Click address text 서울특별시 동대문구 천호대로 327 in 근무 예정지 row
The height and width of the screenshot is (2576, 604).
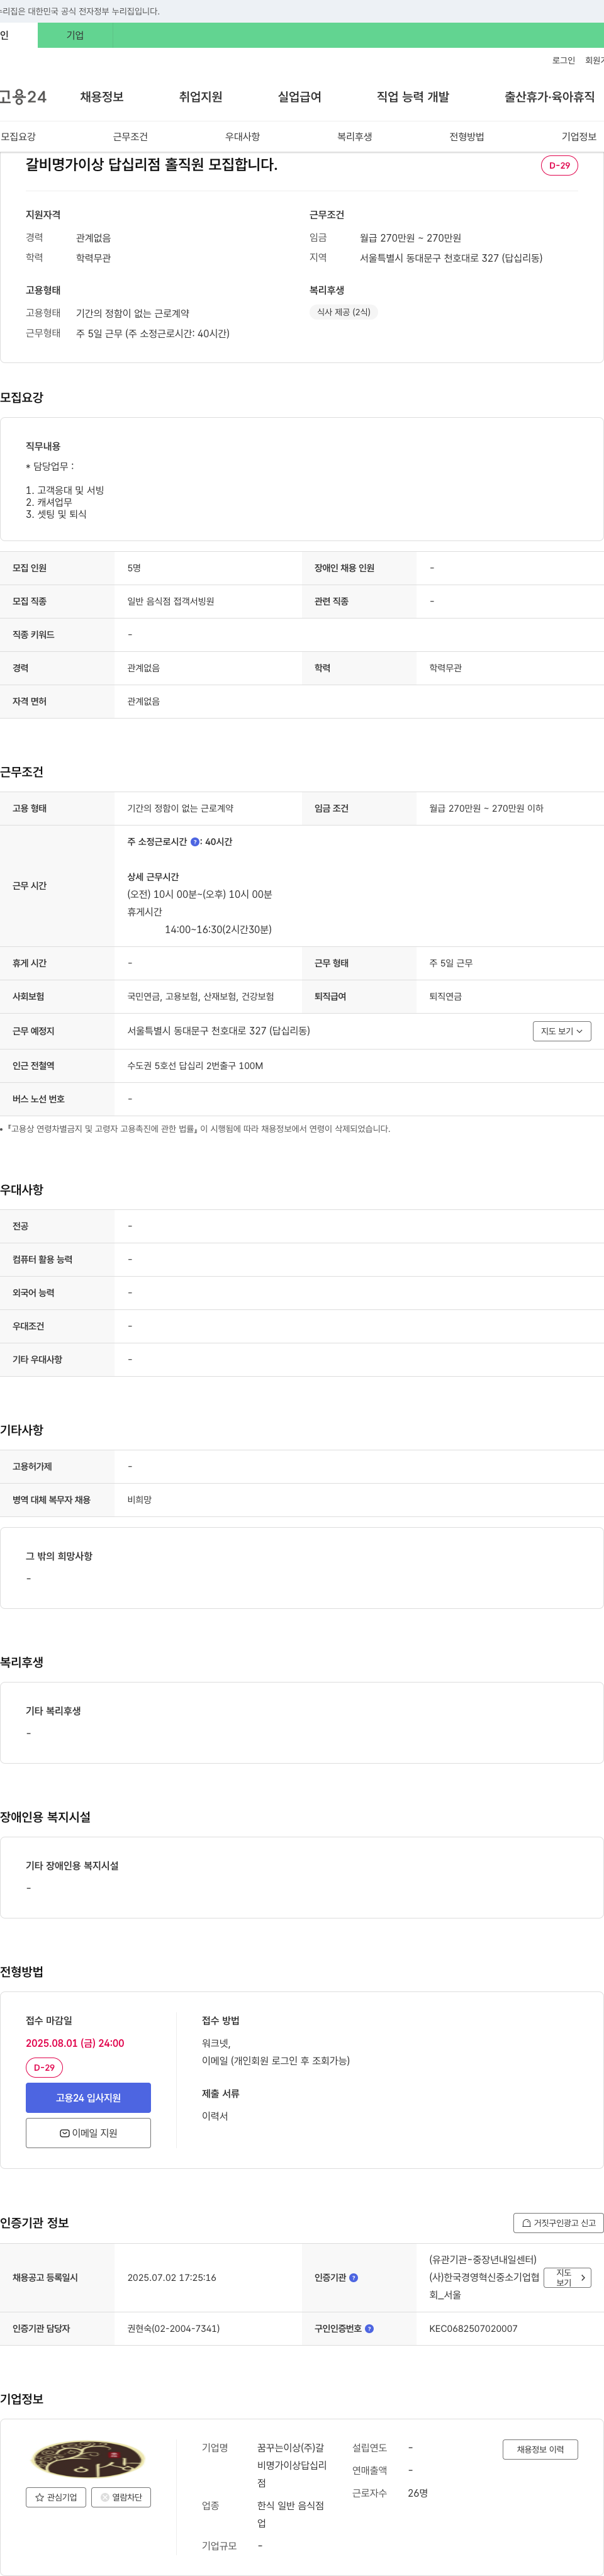click(x=218, y=1031)
